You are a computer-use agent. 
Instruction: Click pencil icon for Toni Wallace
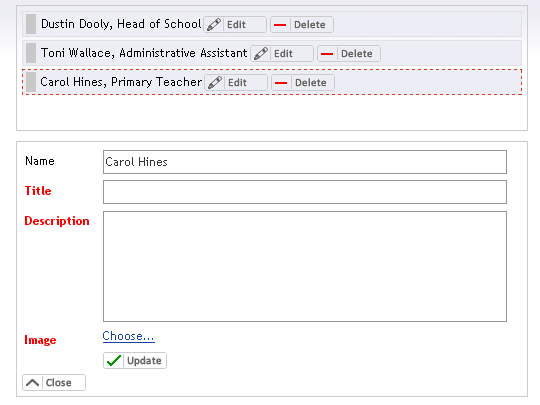click(261, 53)
